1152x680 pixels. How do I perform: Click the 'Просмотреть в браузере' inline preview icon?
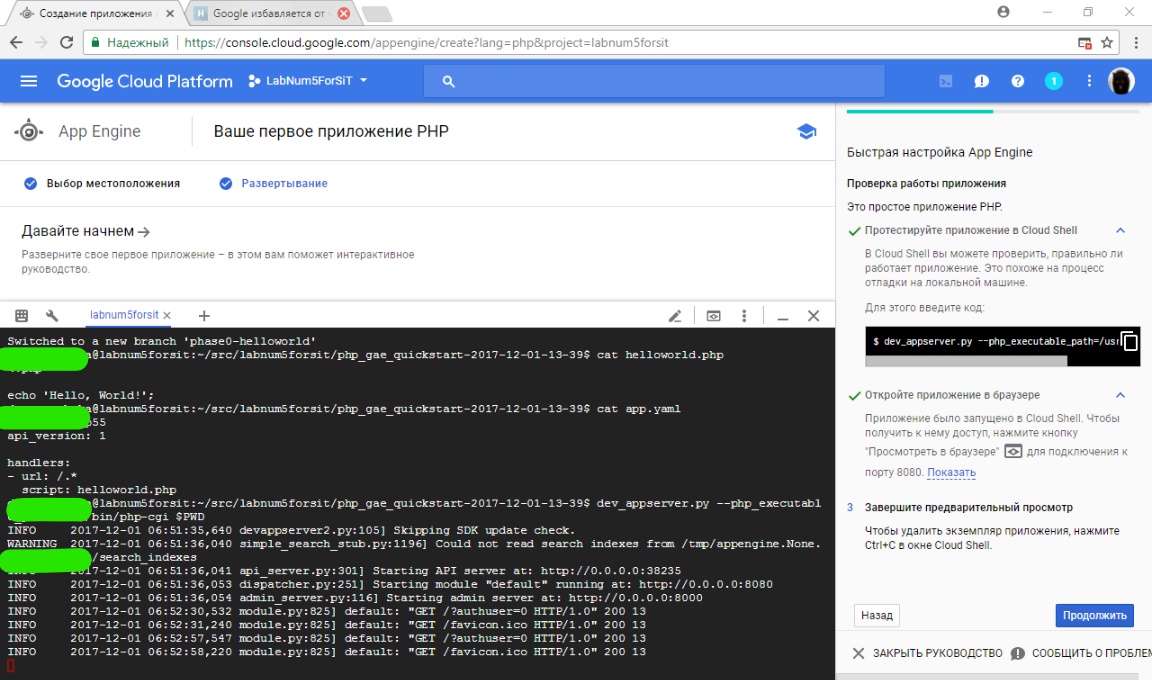(1013, 451)
